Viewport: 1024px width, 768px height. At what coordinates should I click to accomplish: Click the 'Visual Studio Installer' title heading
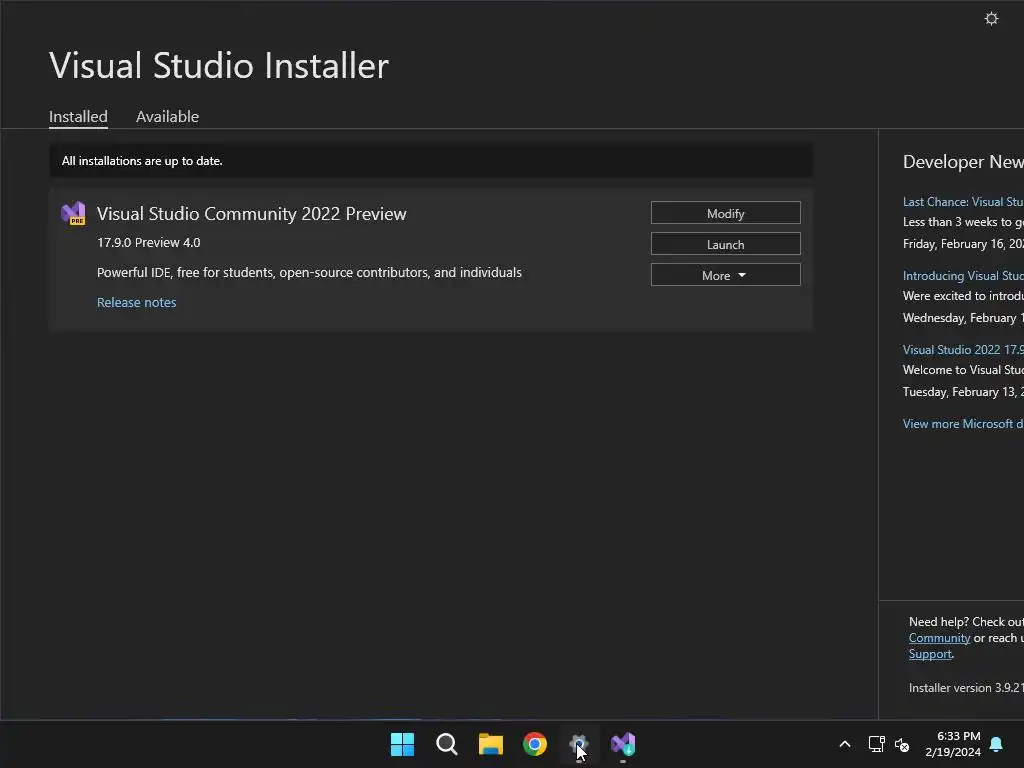(x=219, y=65)
